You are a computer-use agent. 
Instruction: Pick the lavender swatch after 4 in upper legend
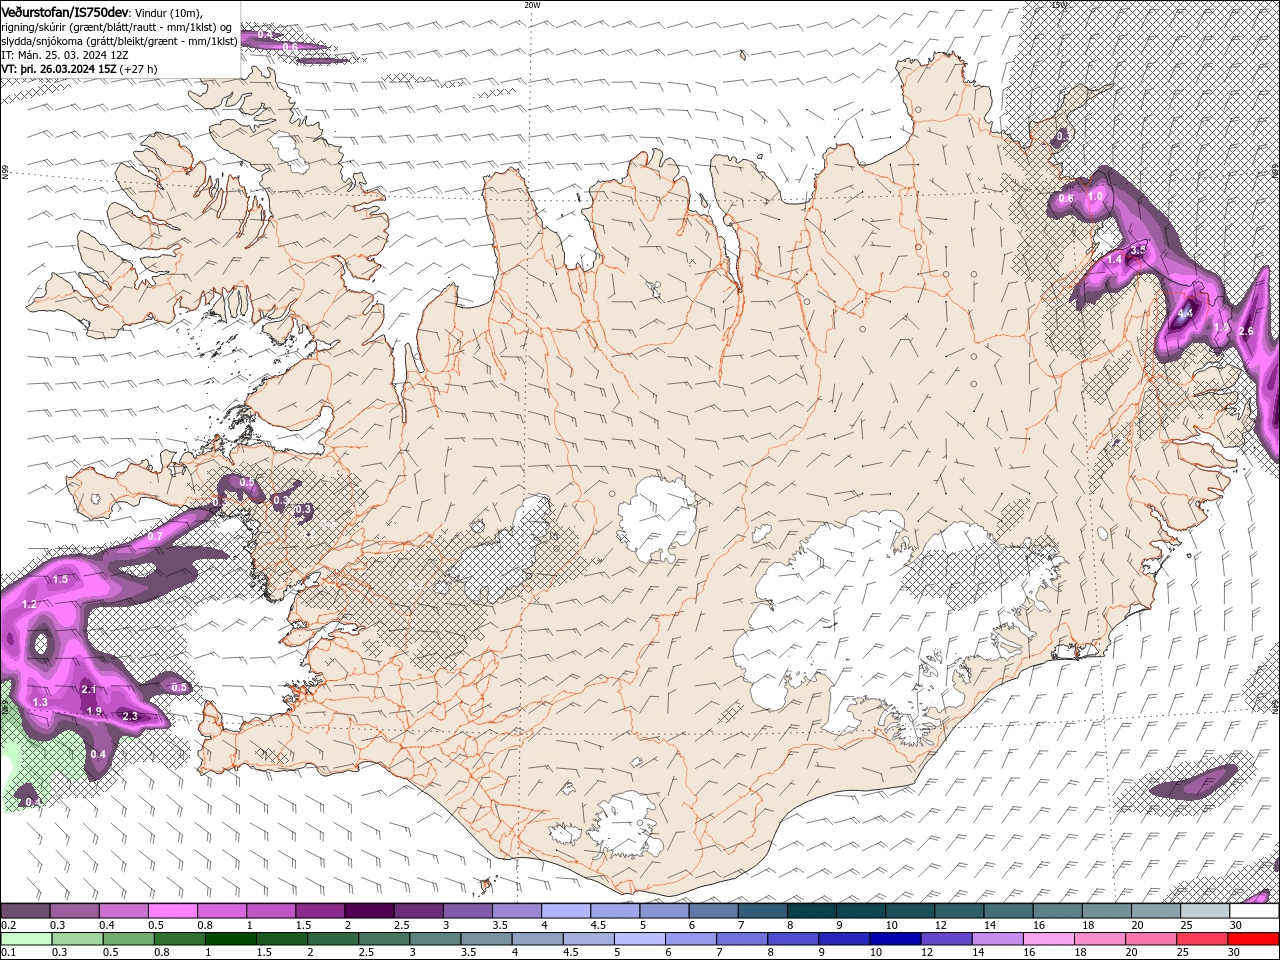point(565,911)
